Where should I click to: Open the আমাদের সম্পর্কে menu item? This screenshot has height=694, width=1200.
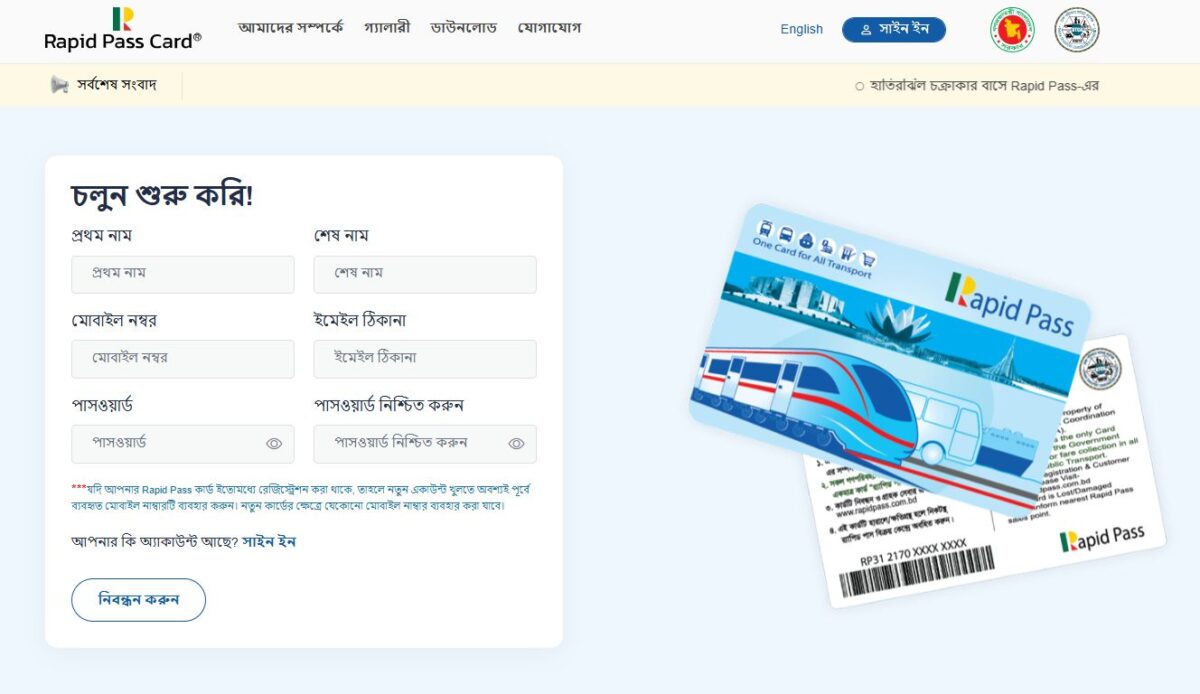290,28
